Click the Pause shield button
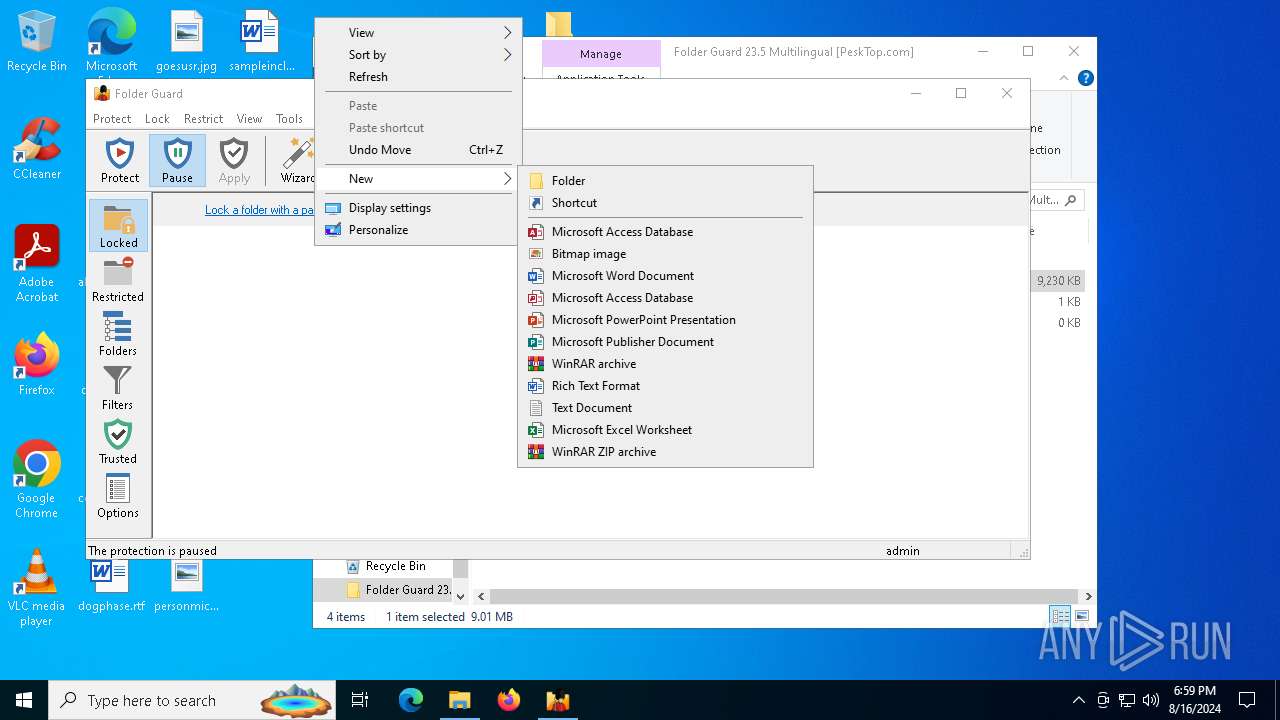This screenshot has height=720, width=1280. click(x=177, y=160)
